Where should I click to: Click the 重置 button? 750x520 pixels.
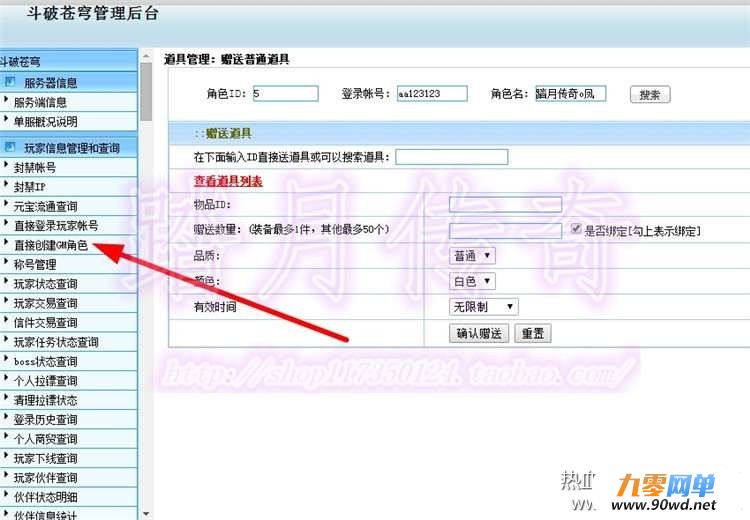click(533, 333)
